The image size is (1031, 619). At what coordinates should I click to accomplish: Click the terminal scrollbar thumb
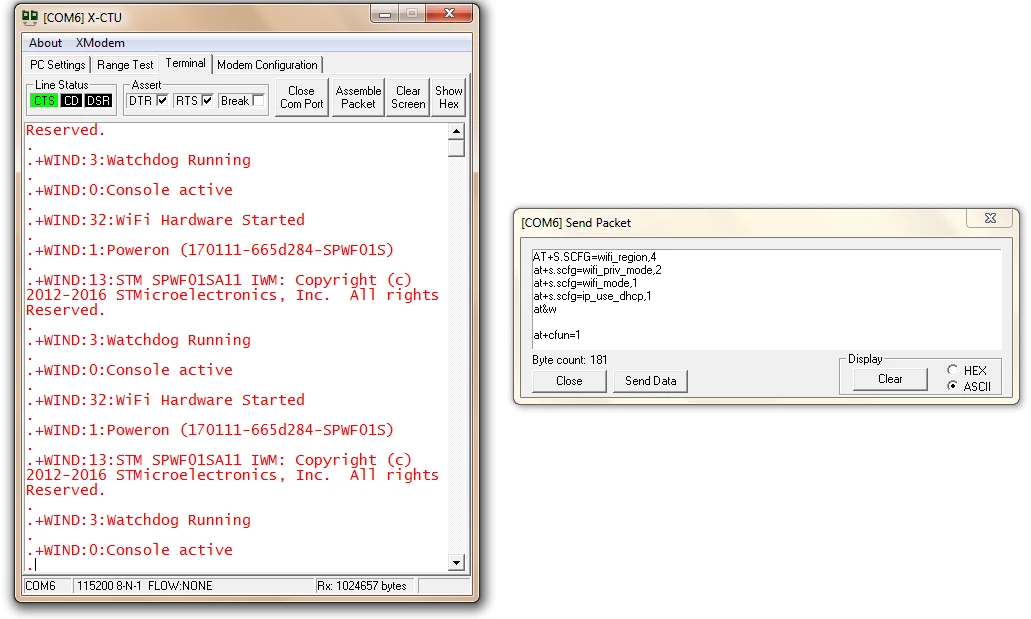pyautogui.click(x=456, y=148)
